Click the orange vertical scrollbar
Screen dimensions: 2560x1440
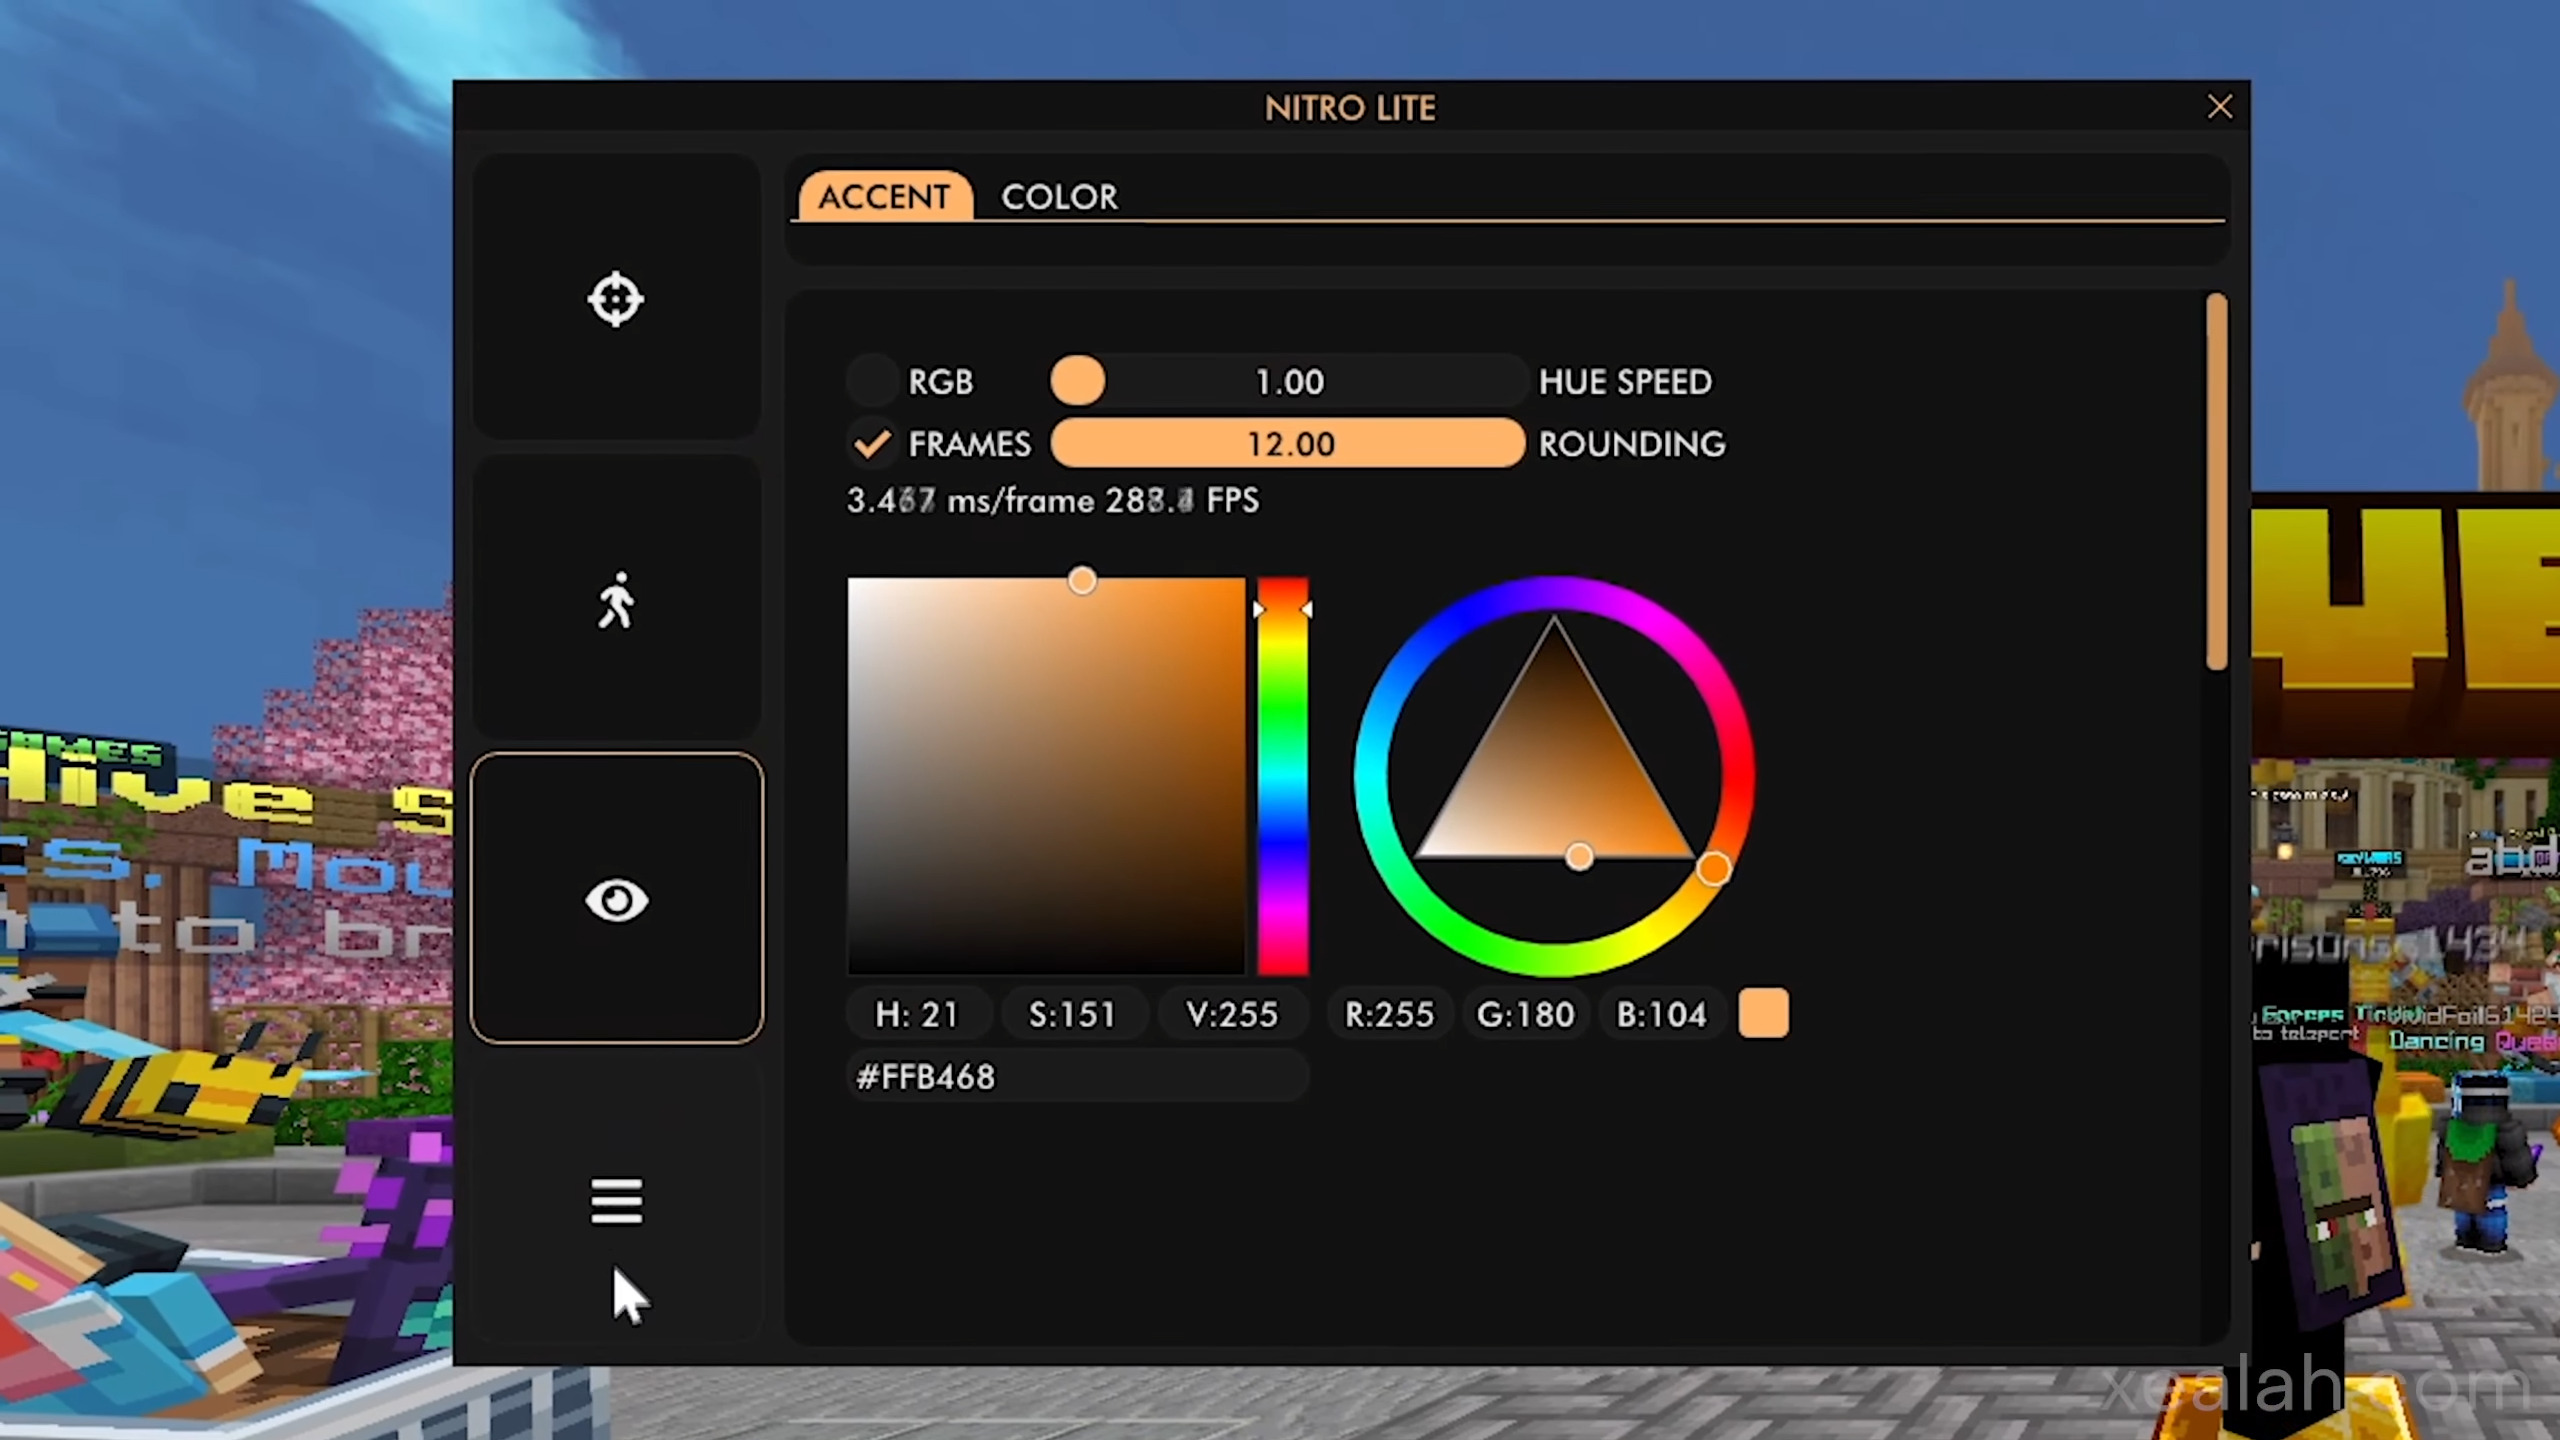[x=2216, y=480]
